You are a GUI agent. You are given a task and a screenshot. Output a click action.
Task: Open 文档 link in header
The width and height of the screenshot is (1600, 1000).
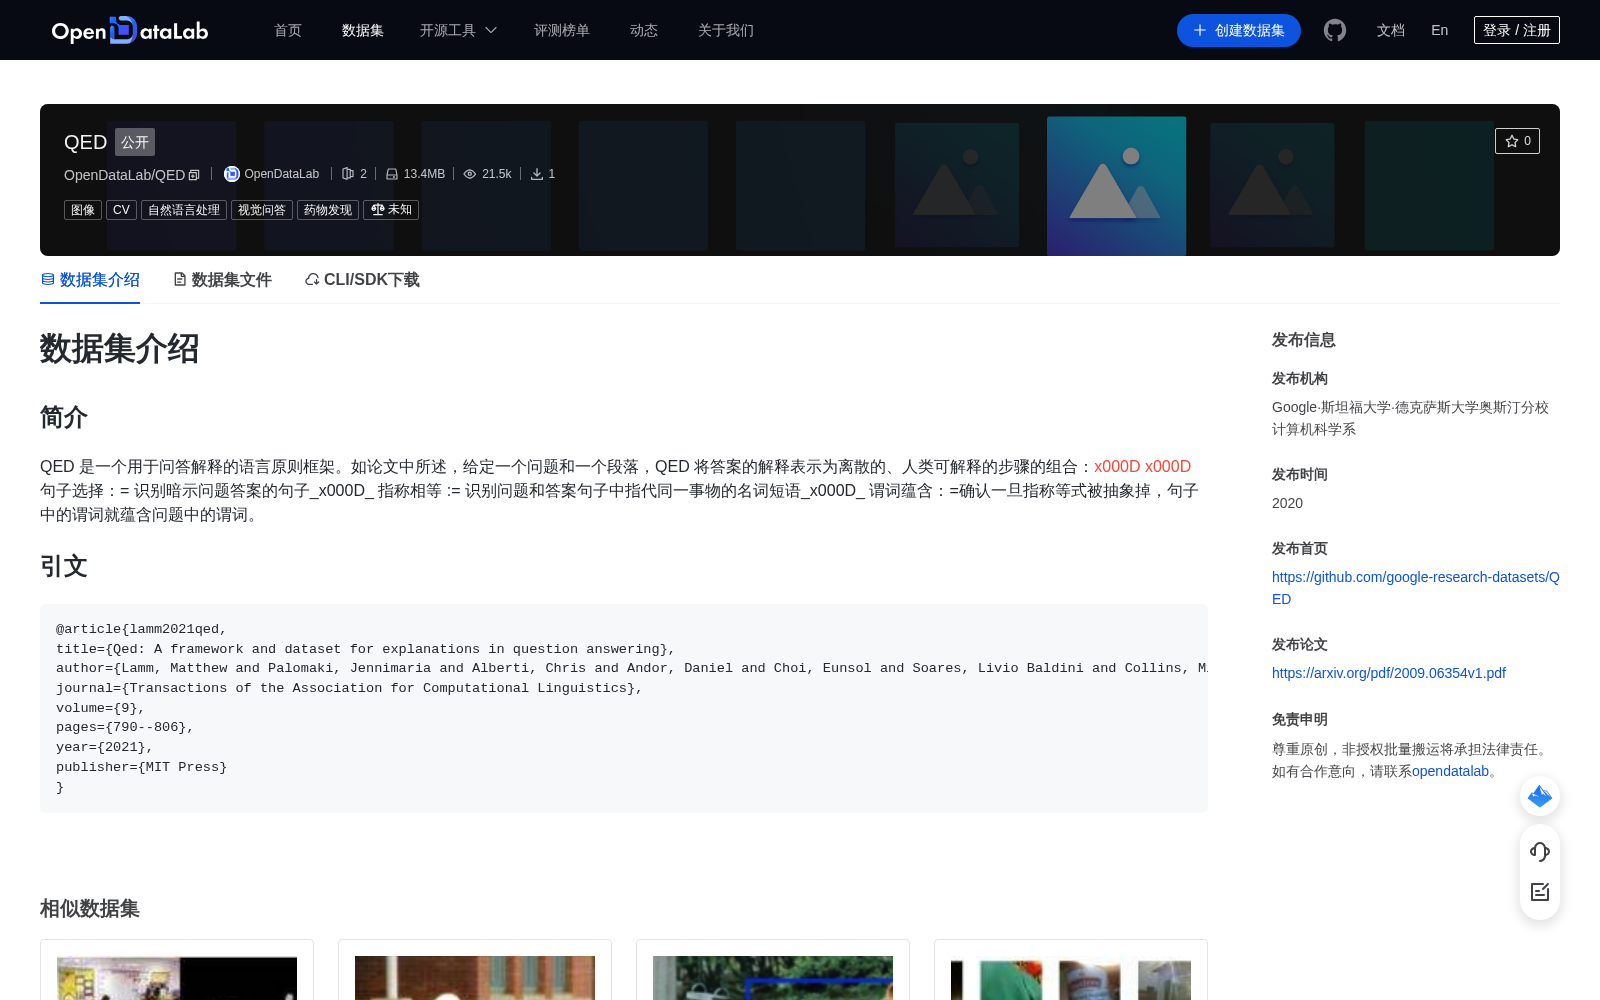click(1391, 30)
